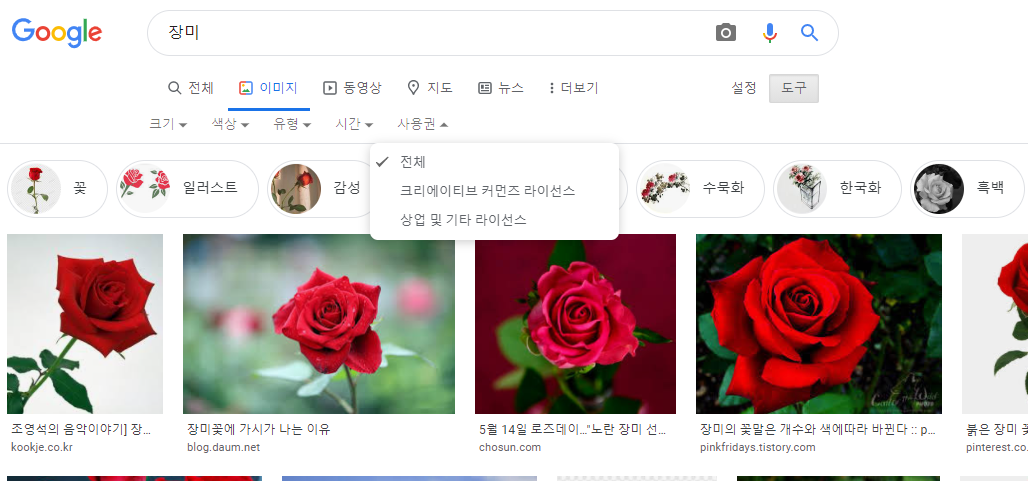Image resolution: width=1028 pixels, height=481 pixels.
Task: Click the pinkfridays.tistory.com source text
Action: pos(758,448)
